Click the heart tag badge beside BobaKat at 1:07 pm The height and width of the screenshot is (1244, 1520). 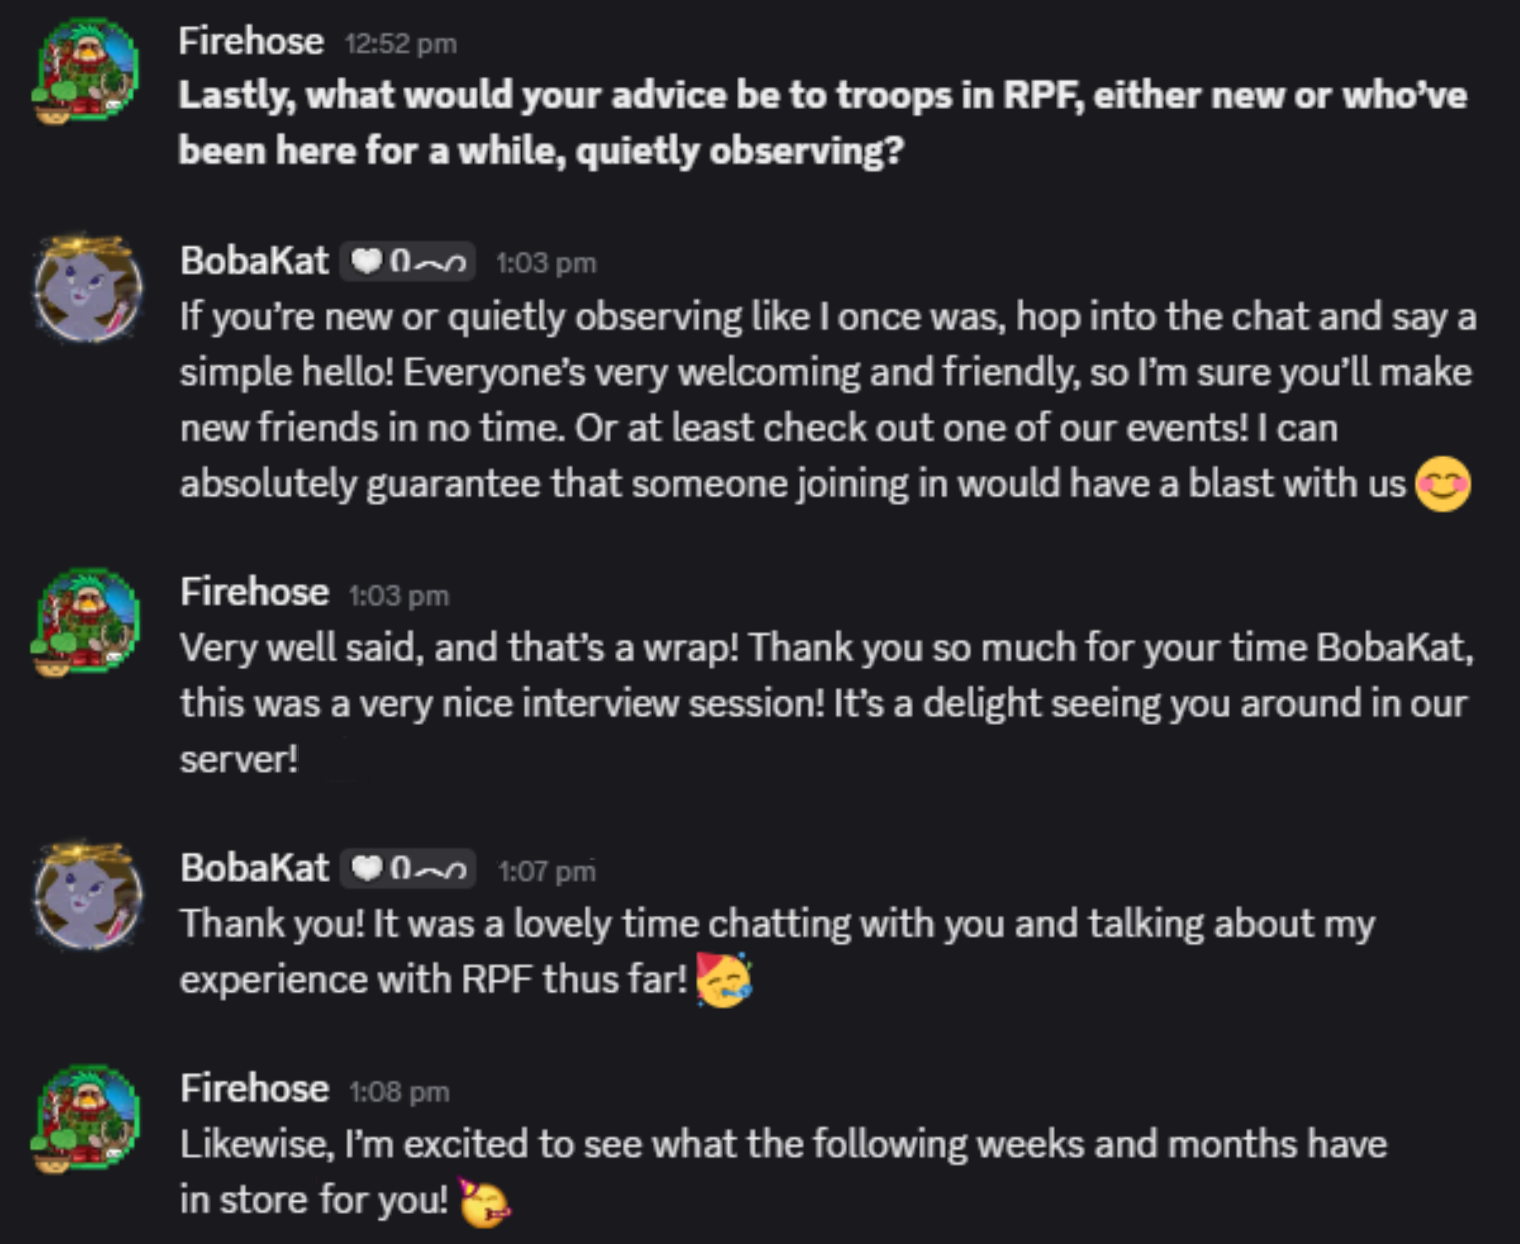coord(408,869)
